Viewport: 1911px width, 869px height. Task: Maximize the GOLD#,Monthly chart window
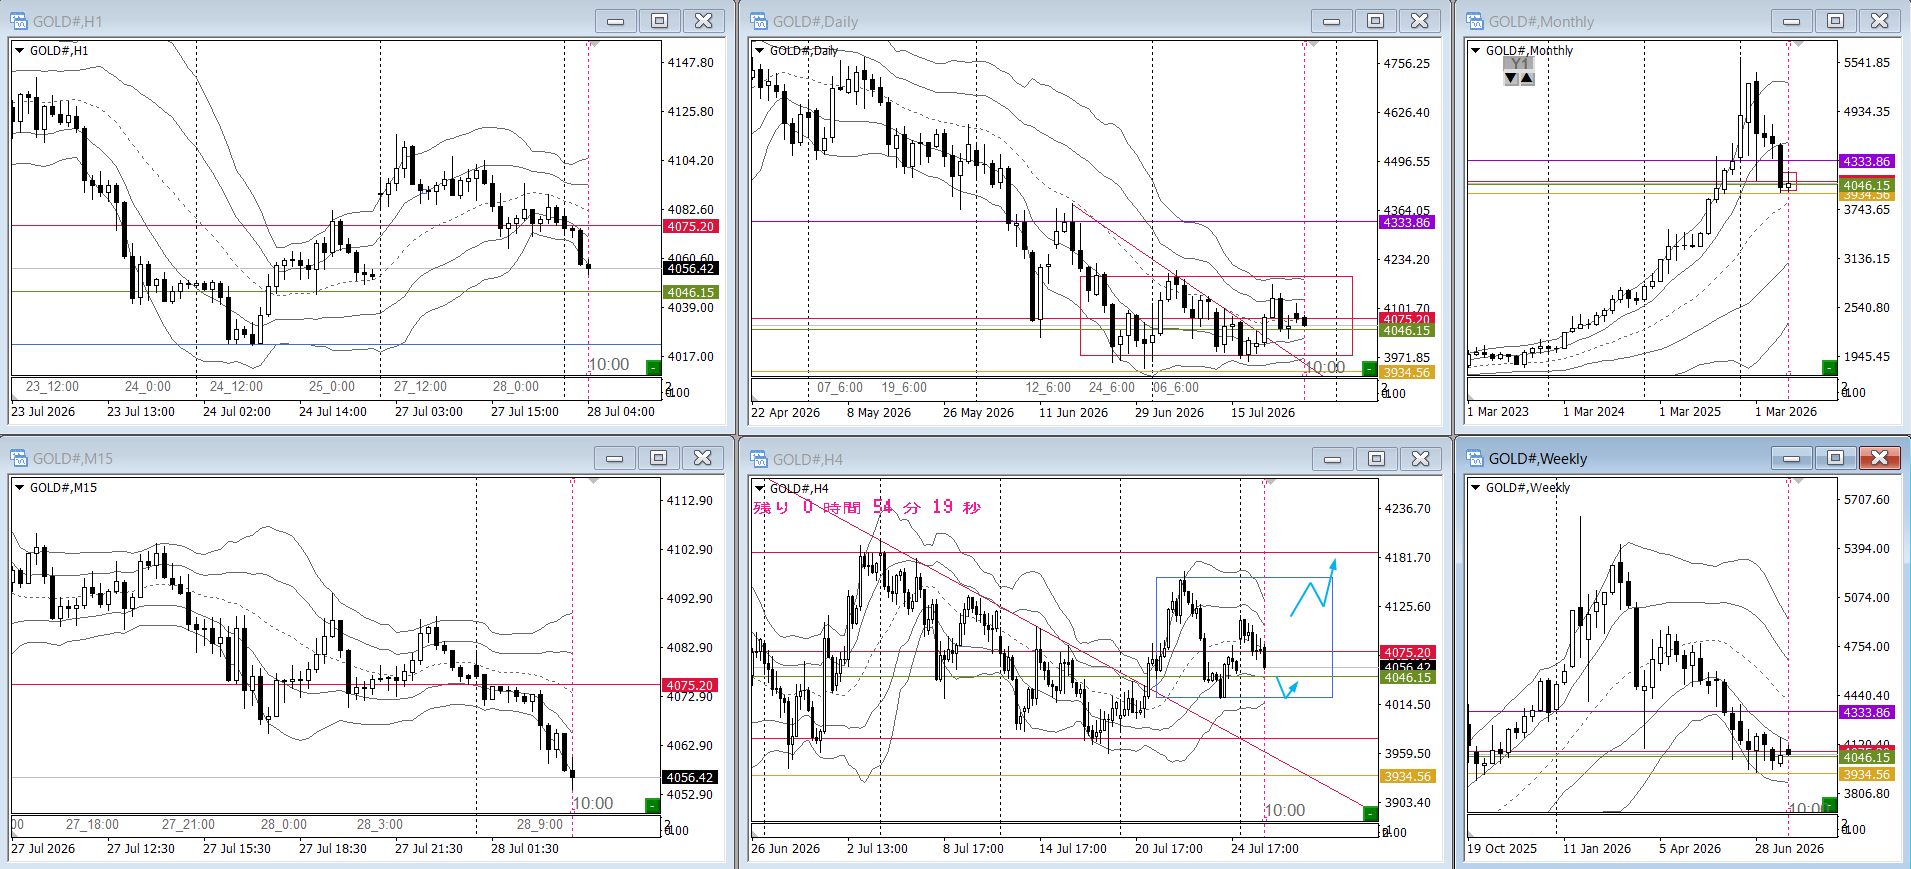(x=1835, y=21)
